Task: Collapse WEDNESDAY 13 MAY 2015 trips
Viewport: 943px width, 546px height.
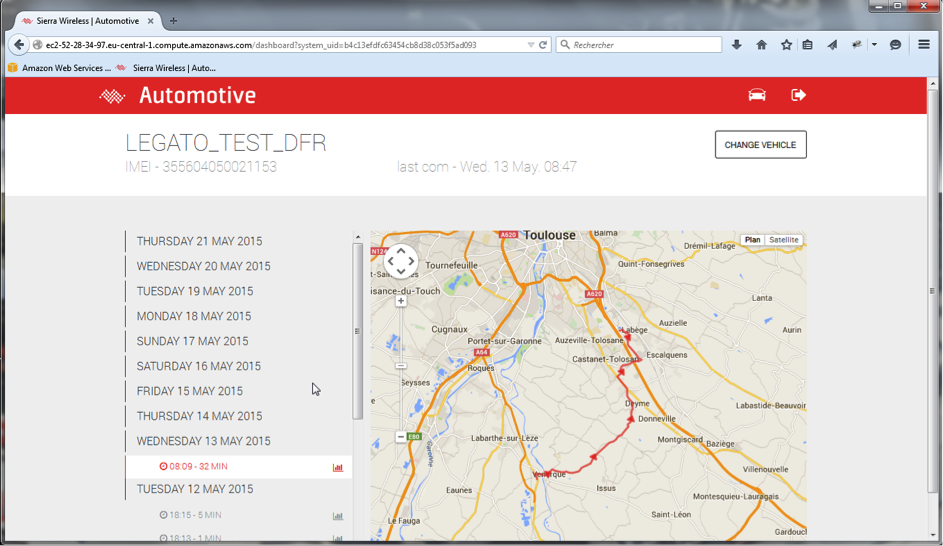Action: (203, 441)
